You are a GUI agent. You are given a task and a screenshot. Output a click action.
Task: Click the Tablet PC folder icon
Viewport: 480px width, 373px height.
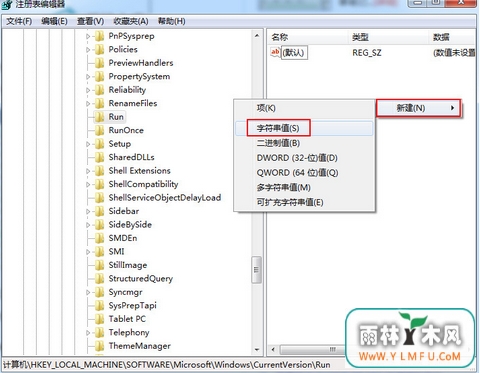(x=99, y=319)
